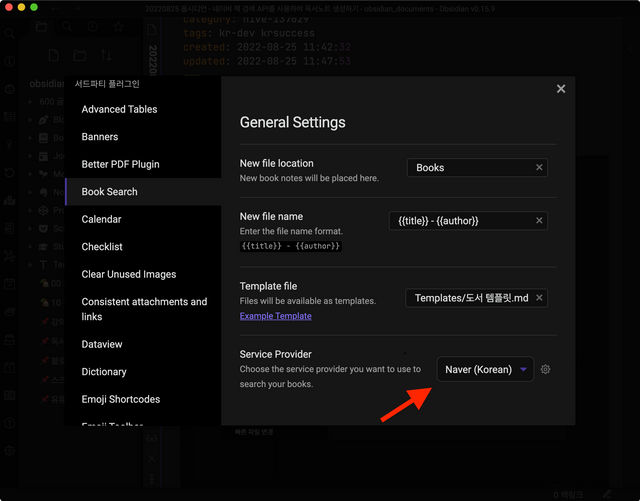Open settings via bottom-left gear icon

point(9,451)
